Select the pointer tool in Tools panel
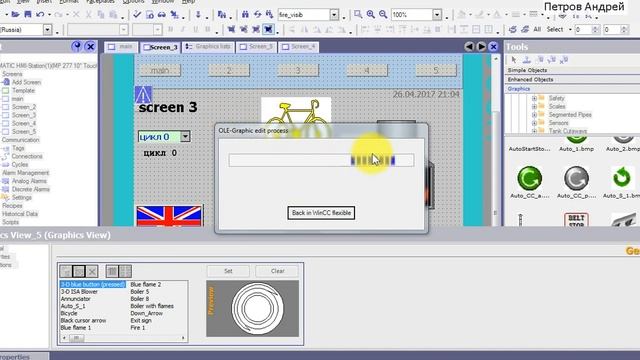 pyautogui.click(x=514, y=60)
